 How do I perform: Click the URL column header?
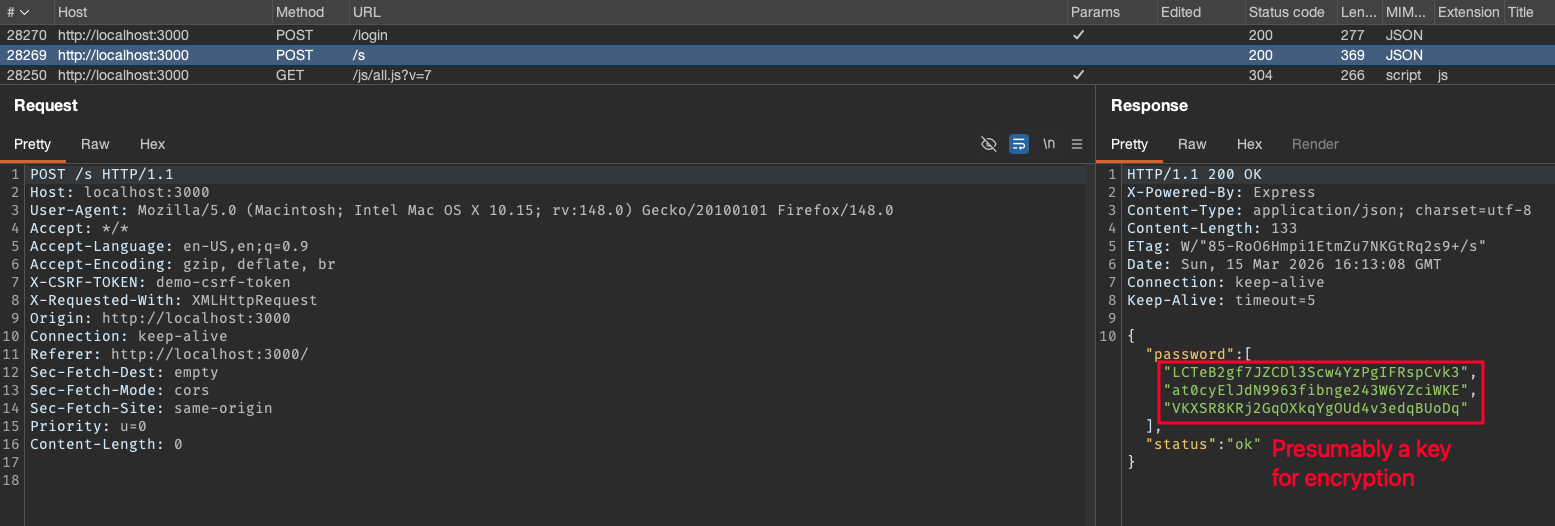pos(365,12)
